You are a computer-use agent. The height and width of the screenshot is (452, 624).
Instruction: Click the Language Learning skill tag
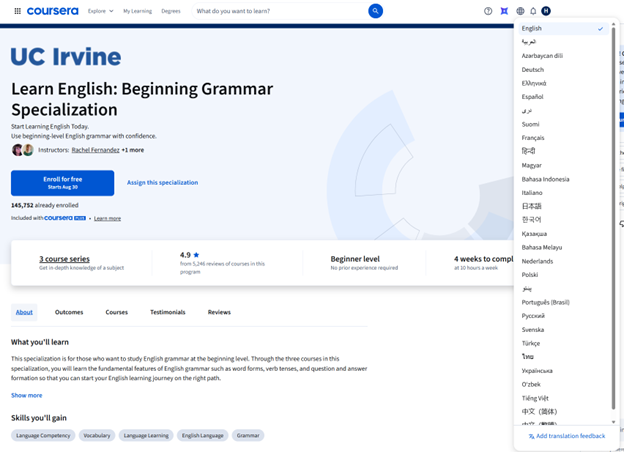tap(146, 436)
